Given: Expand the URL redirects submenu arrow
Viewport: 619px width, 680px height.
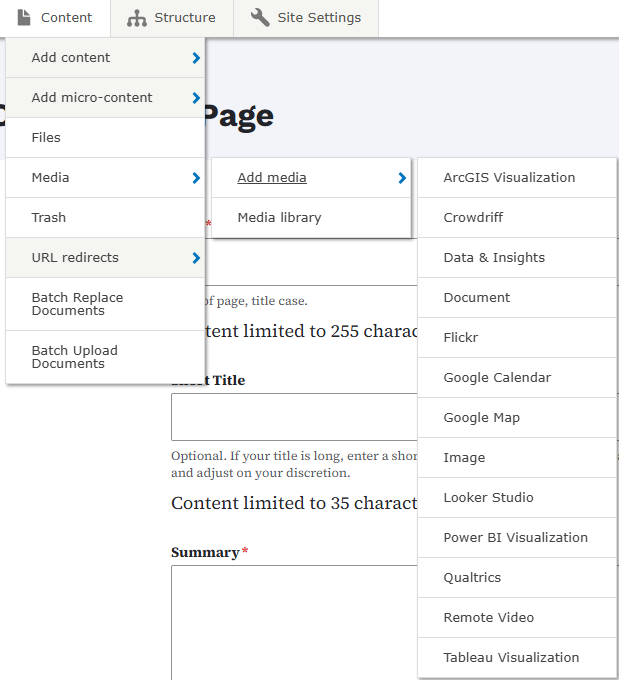Looking at the screenshot, I should tap(196, 258).
